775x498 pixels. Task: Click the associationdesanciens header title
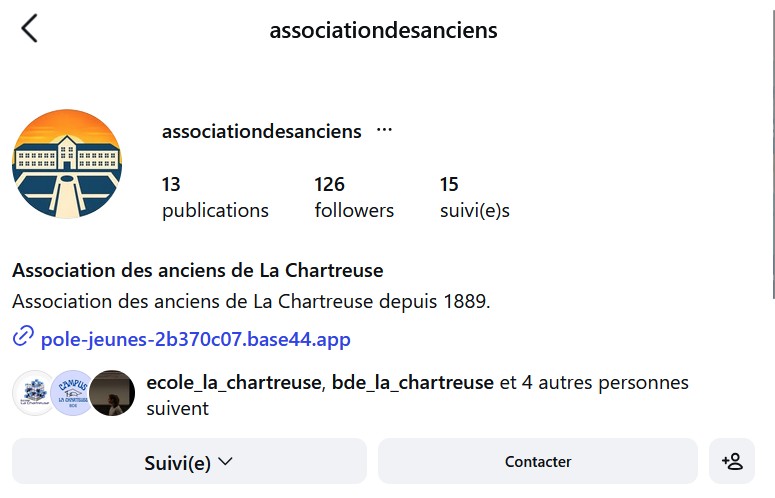tap(383, 30)
